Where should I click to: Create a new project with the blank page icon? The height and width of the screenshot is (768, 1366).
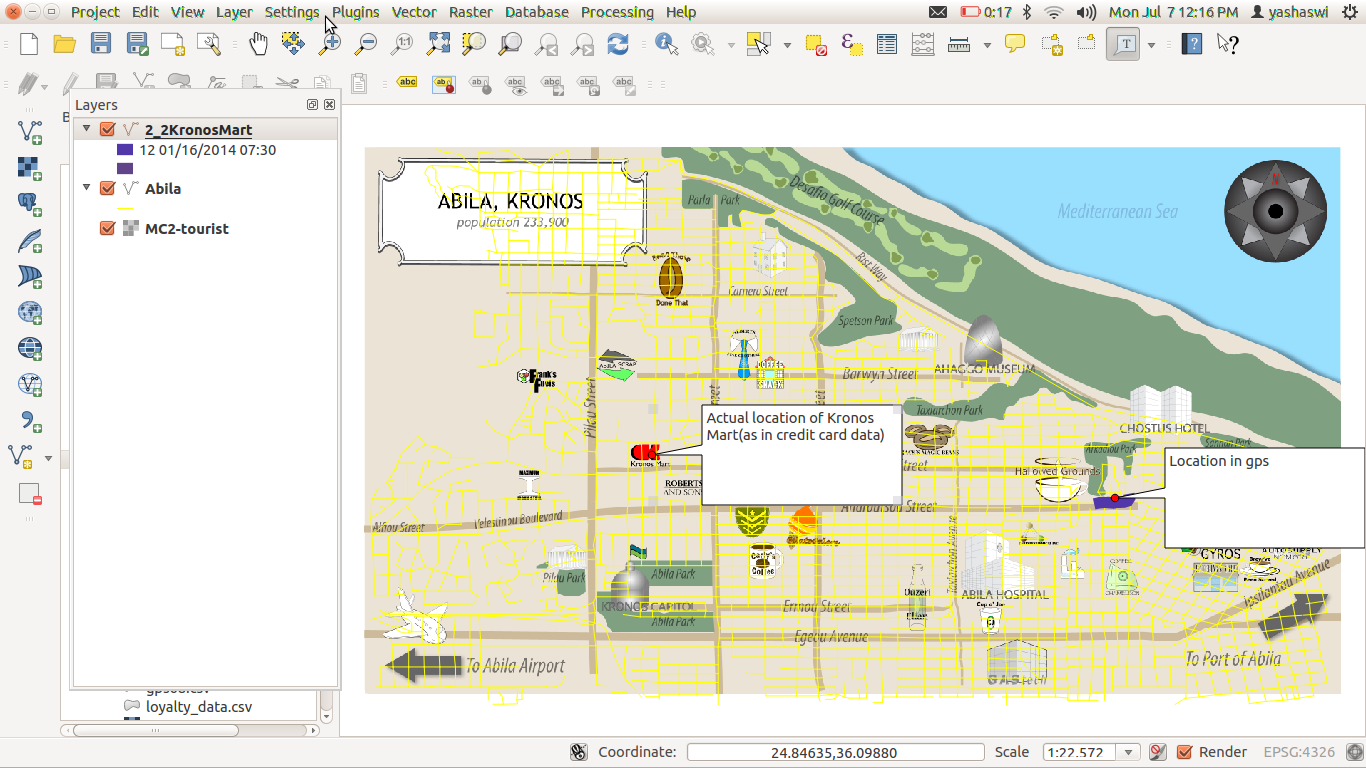tap(29, 44)
